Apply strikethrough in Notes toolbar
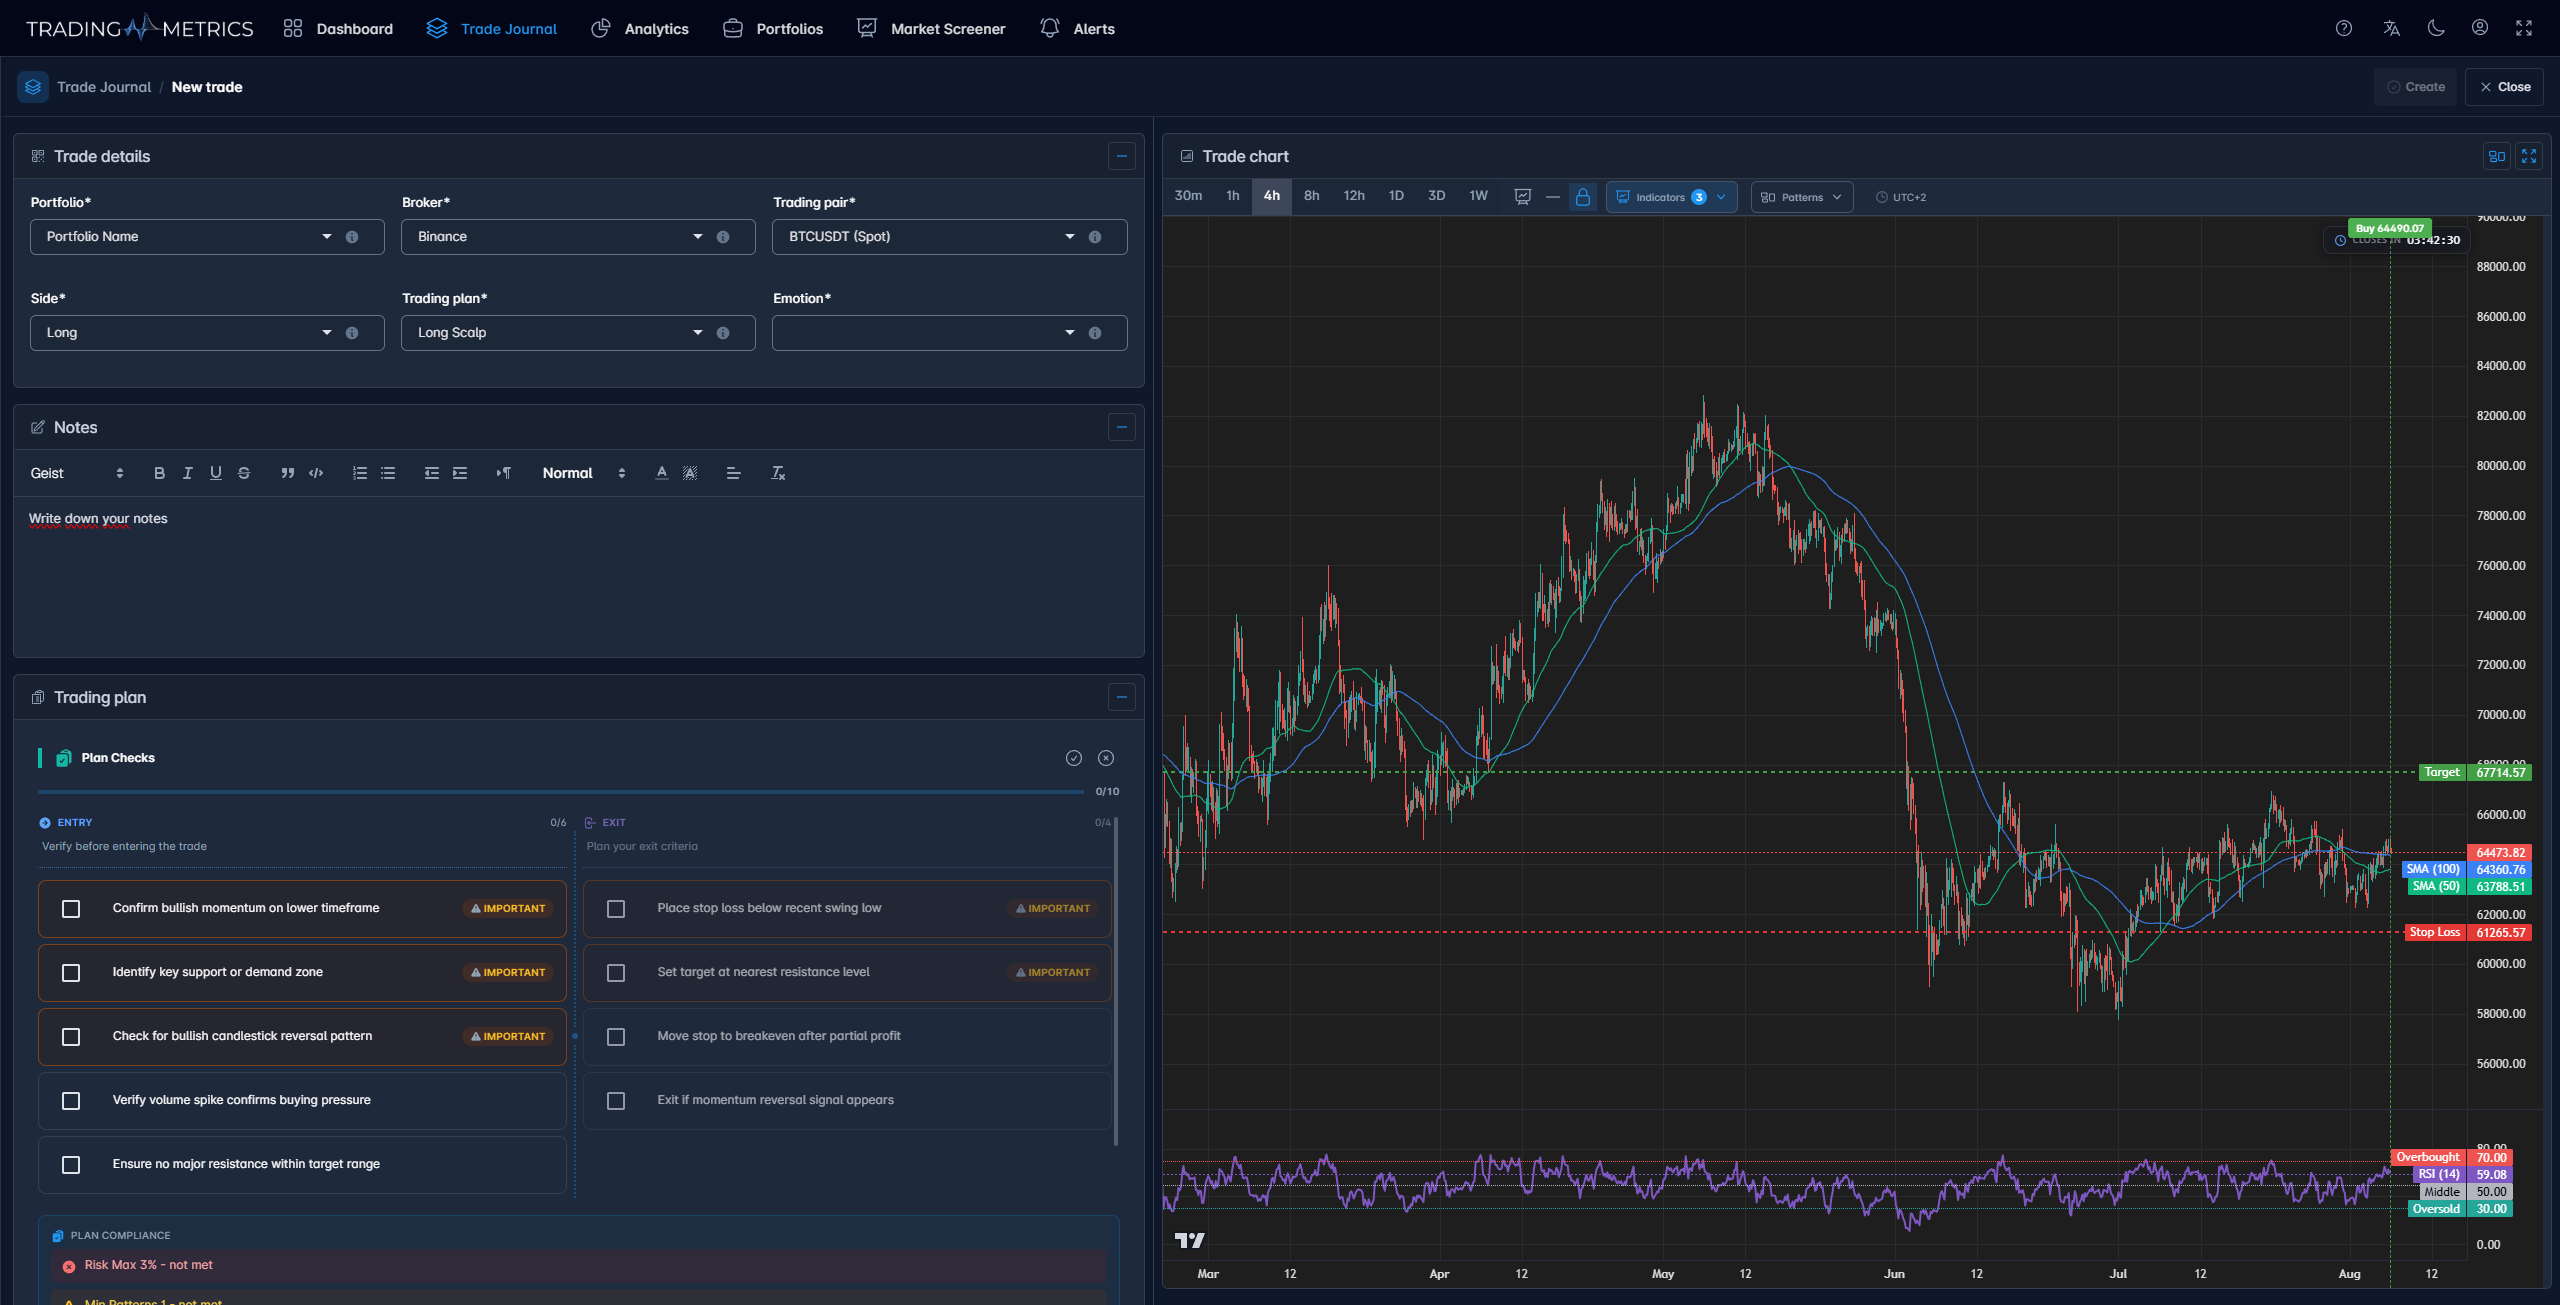 coord(244,473)
